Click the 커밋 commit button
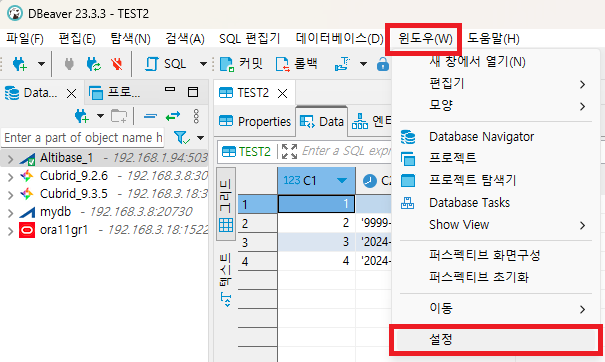Screen dimensions: 605x362 pyautogui.click(x=242, y=64)
